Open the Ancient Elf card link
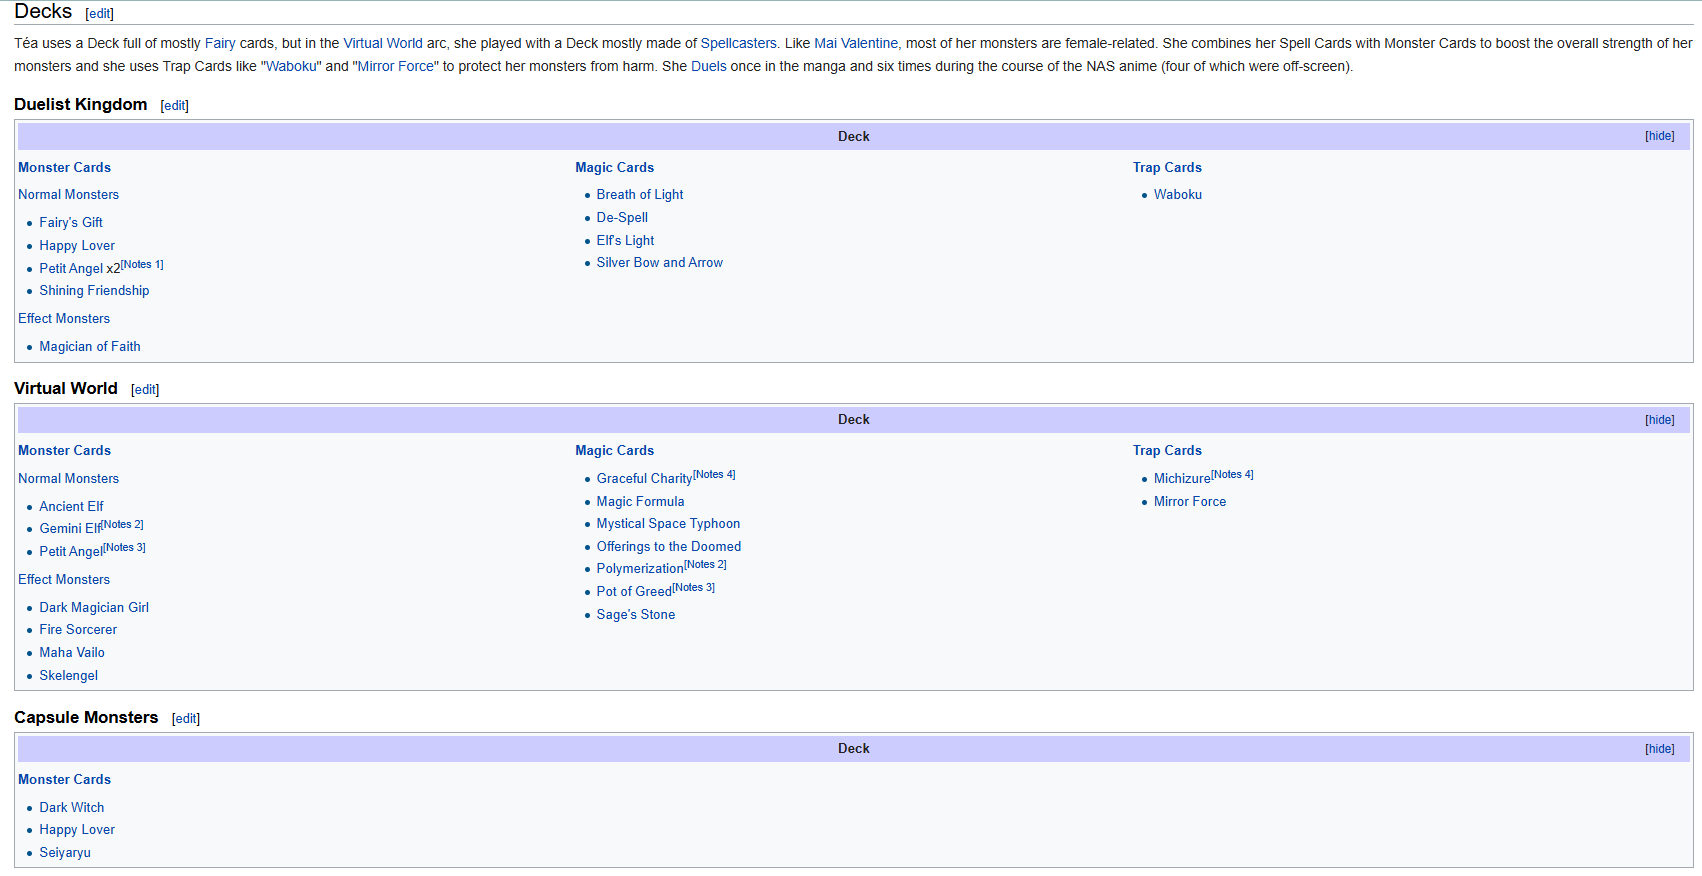The height and width of the screenshot is (876, 1702). (x=71, y=507)
